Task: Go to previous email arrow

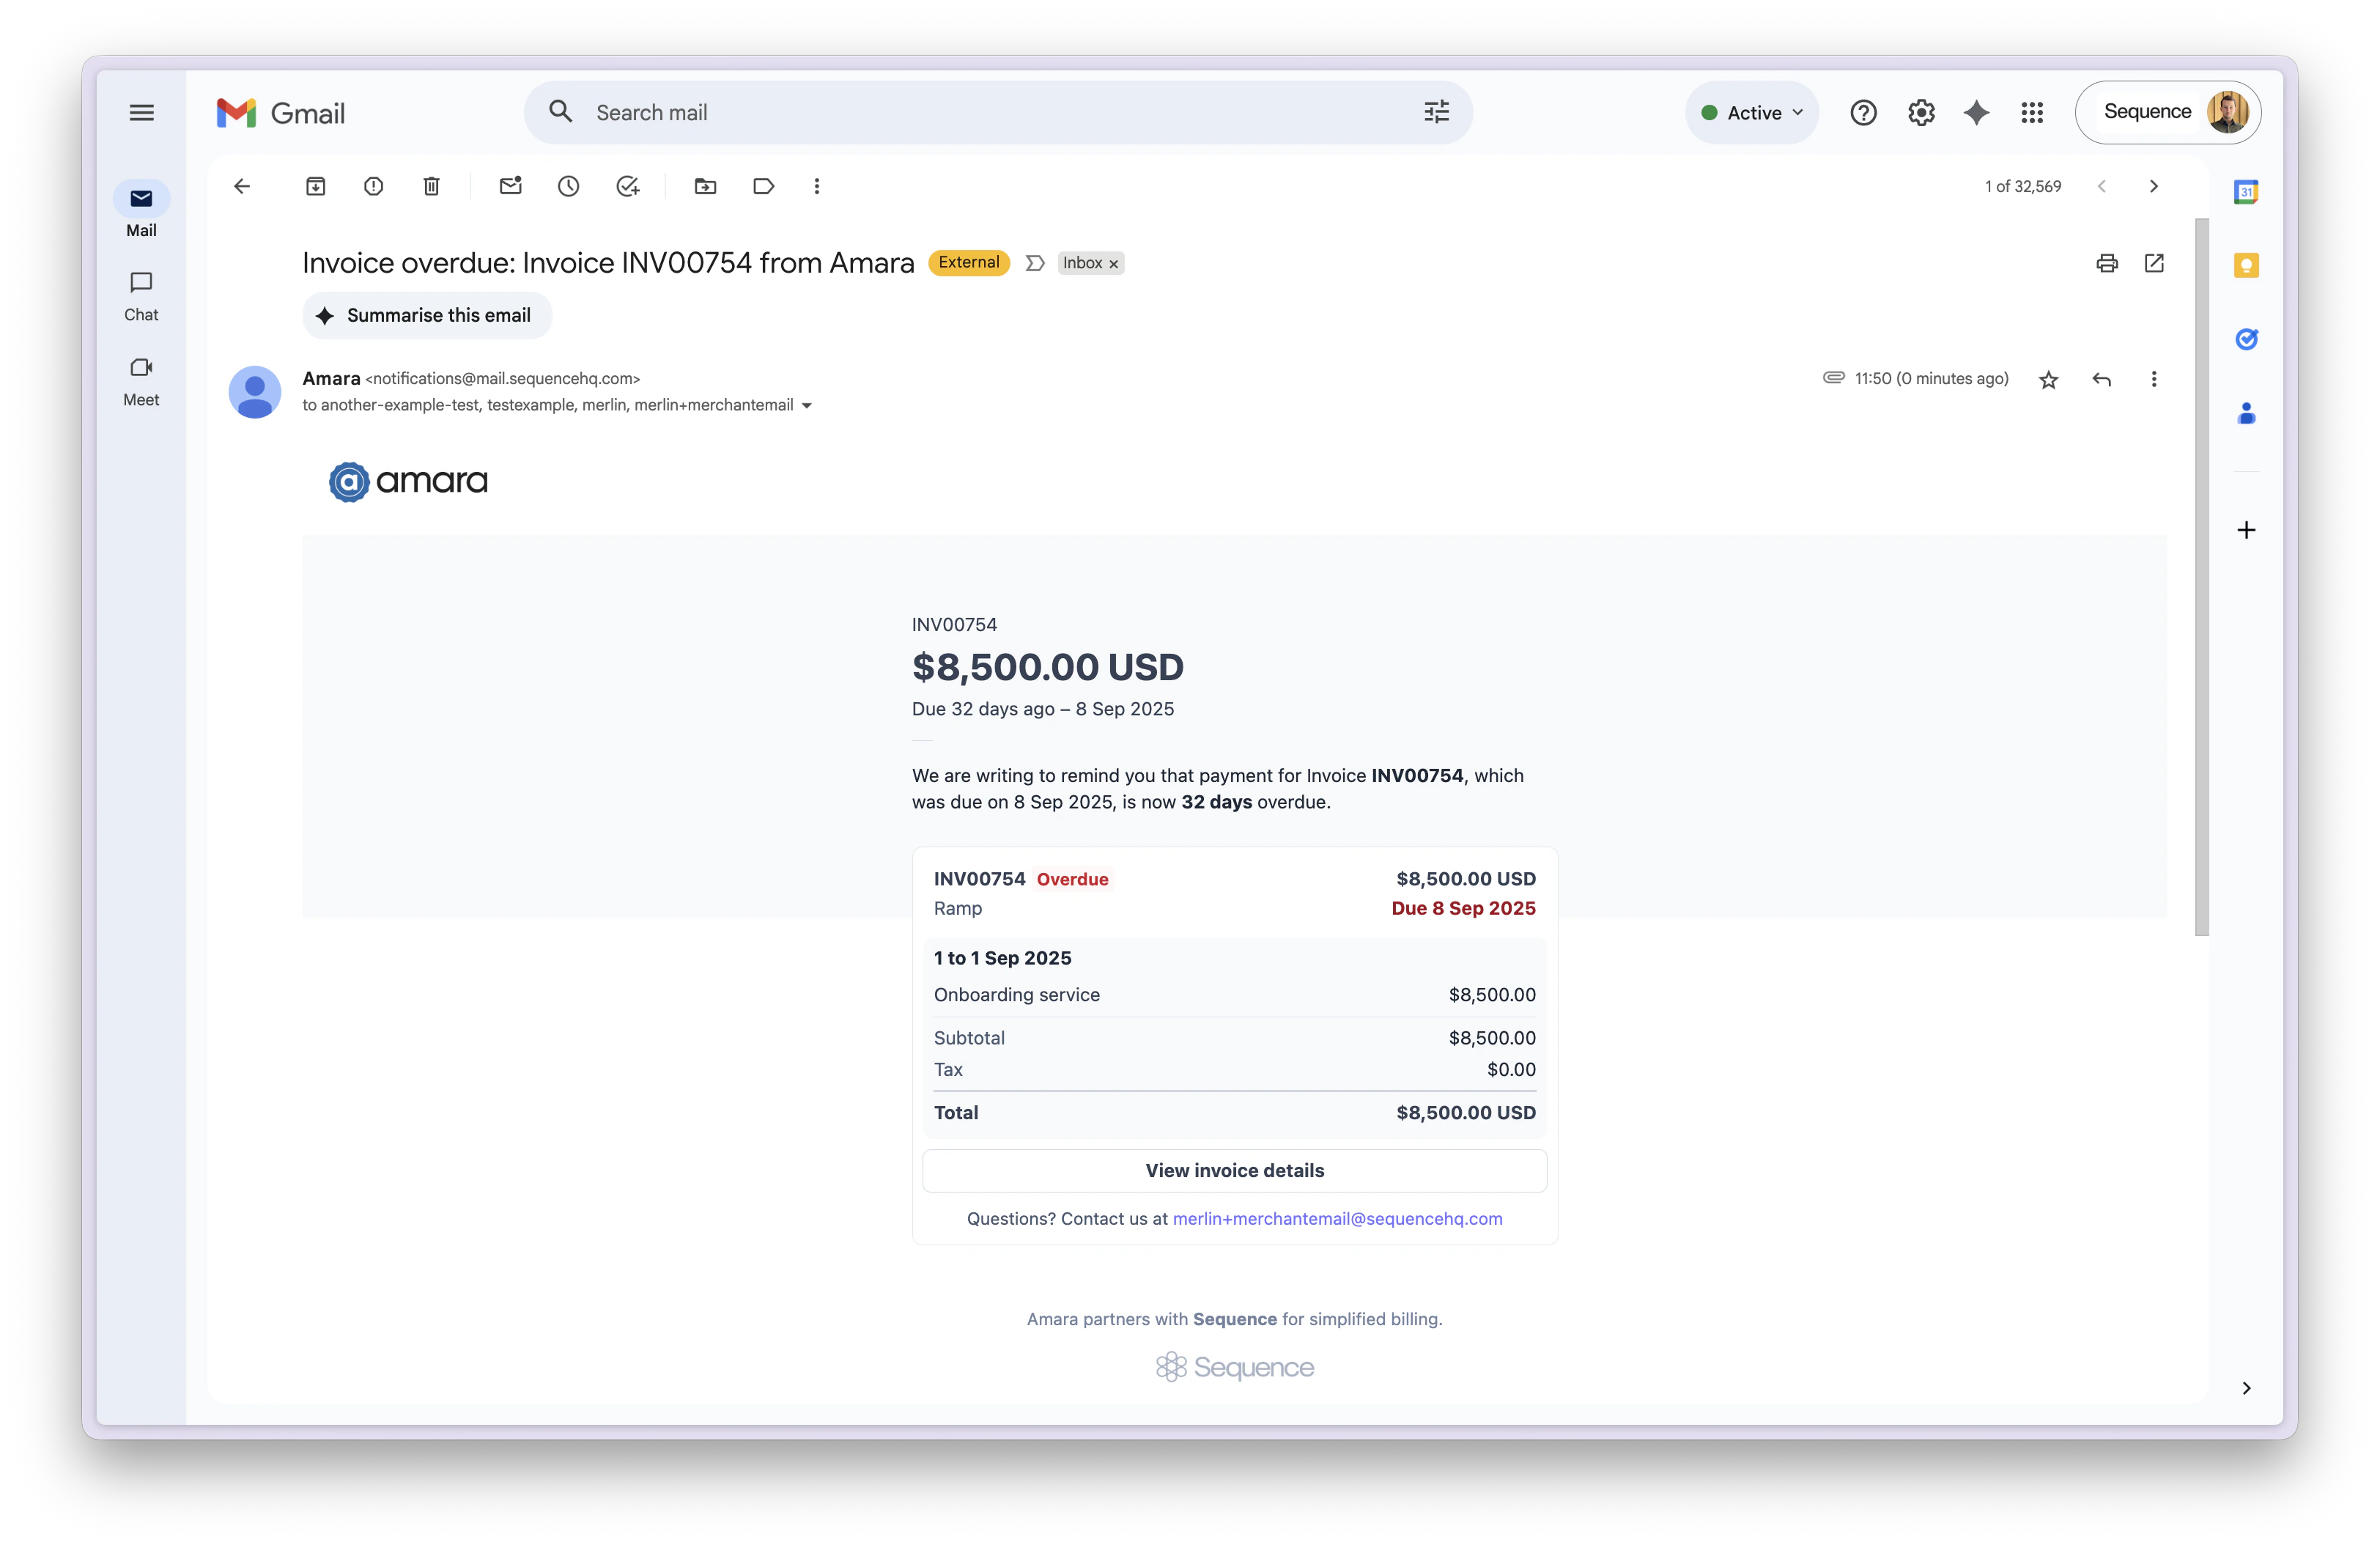Action: 2102,186
